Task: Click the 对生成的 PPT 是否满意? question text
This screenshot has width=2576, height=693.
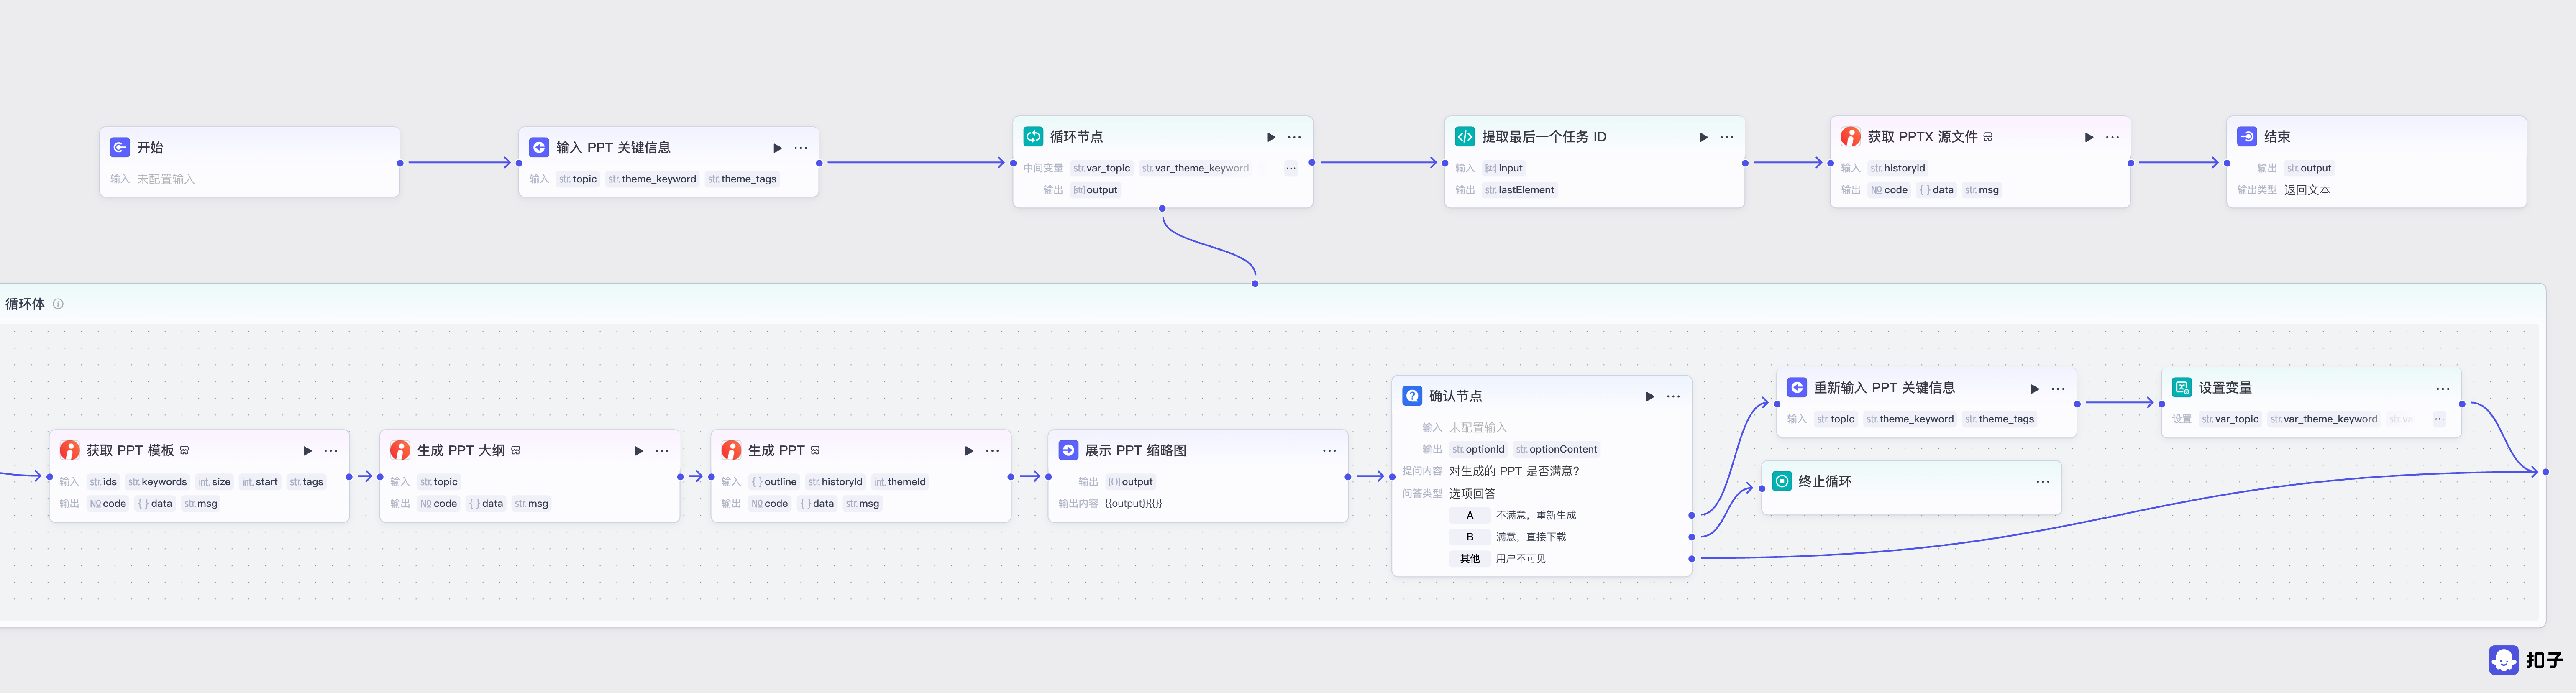Action: coord(1514,471)
